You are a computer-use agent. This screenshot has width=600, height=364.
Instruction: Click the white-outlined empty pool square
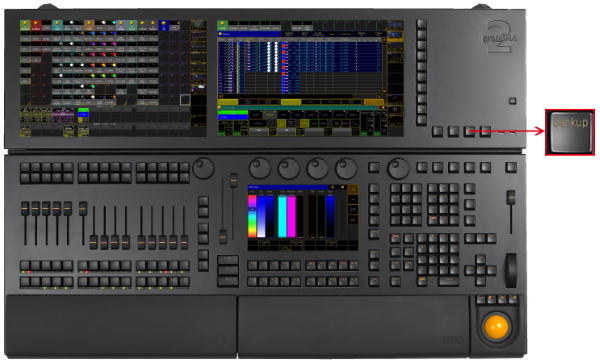(185, 100)
